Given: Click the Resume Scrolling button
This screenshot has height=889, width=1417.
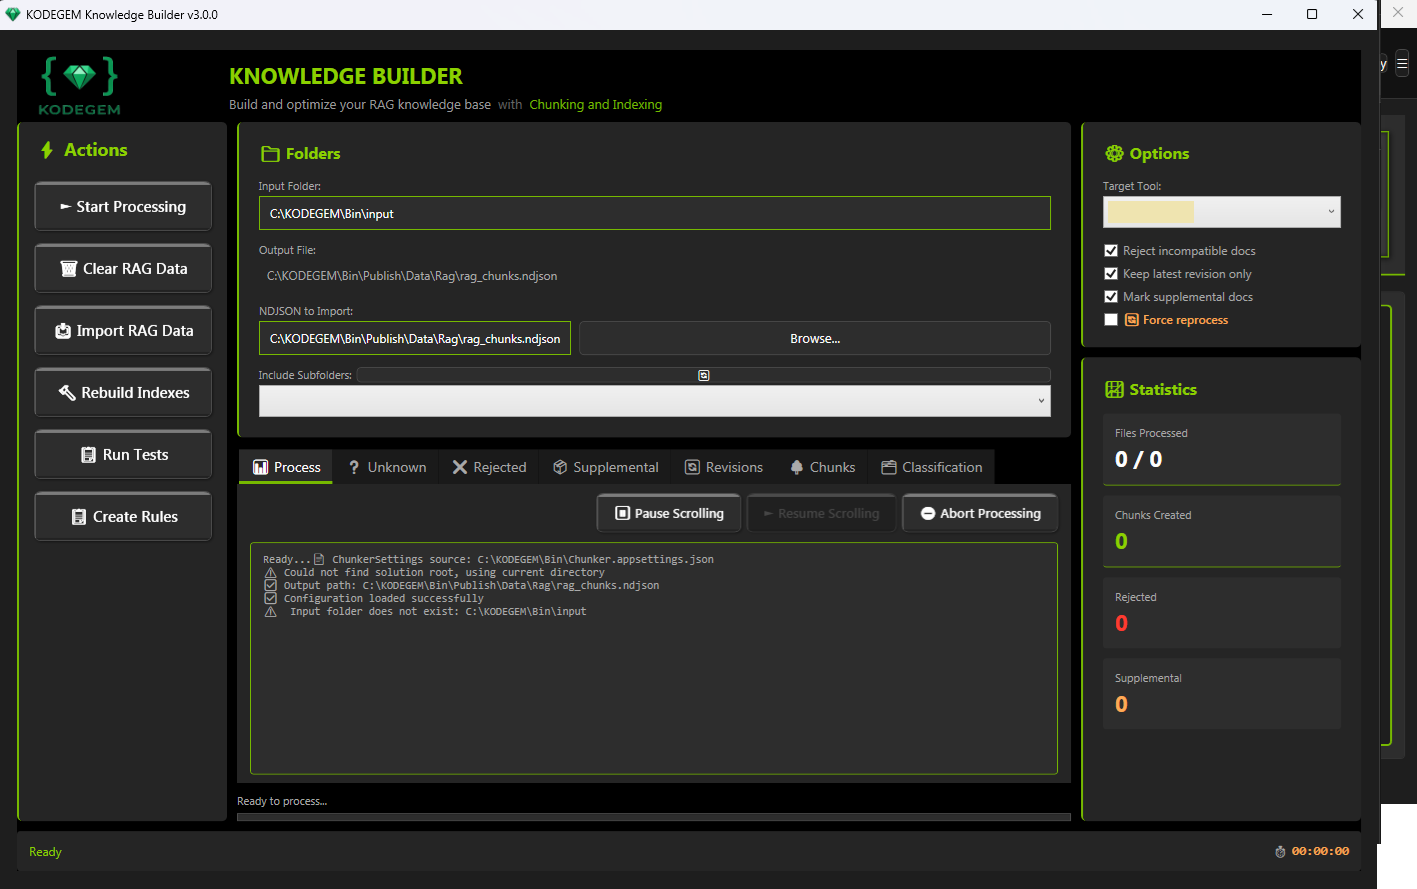Looking at the screenshot, I should [x=821, y=513].
